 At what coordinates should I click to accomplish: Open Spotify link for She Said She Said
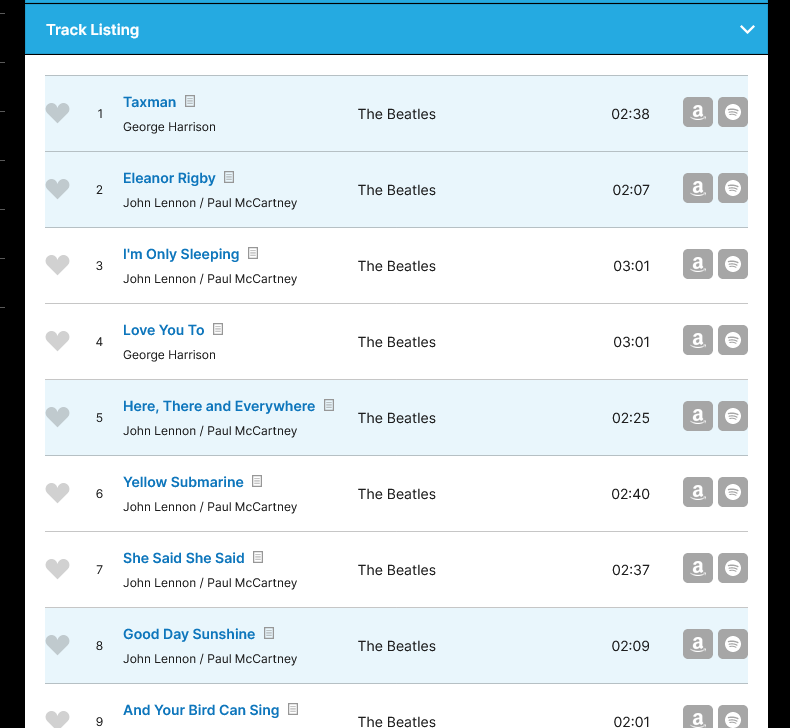pyautogui.click(x=733, y=569)
